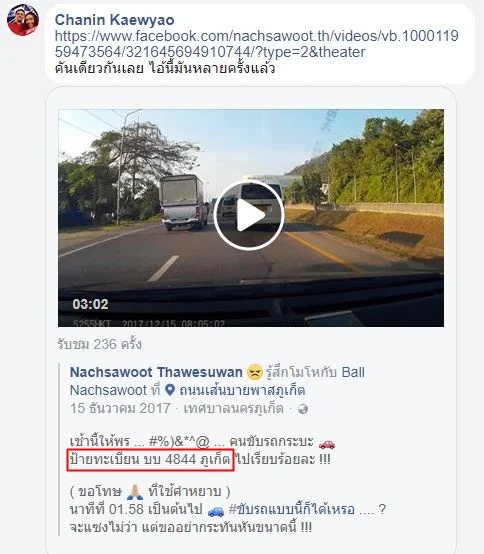
Task: Click the pickup truck in video thumbnail
Action: [x=183, y=202]
